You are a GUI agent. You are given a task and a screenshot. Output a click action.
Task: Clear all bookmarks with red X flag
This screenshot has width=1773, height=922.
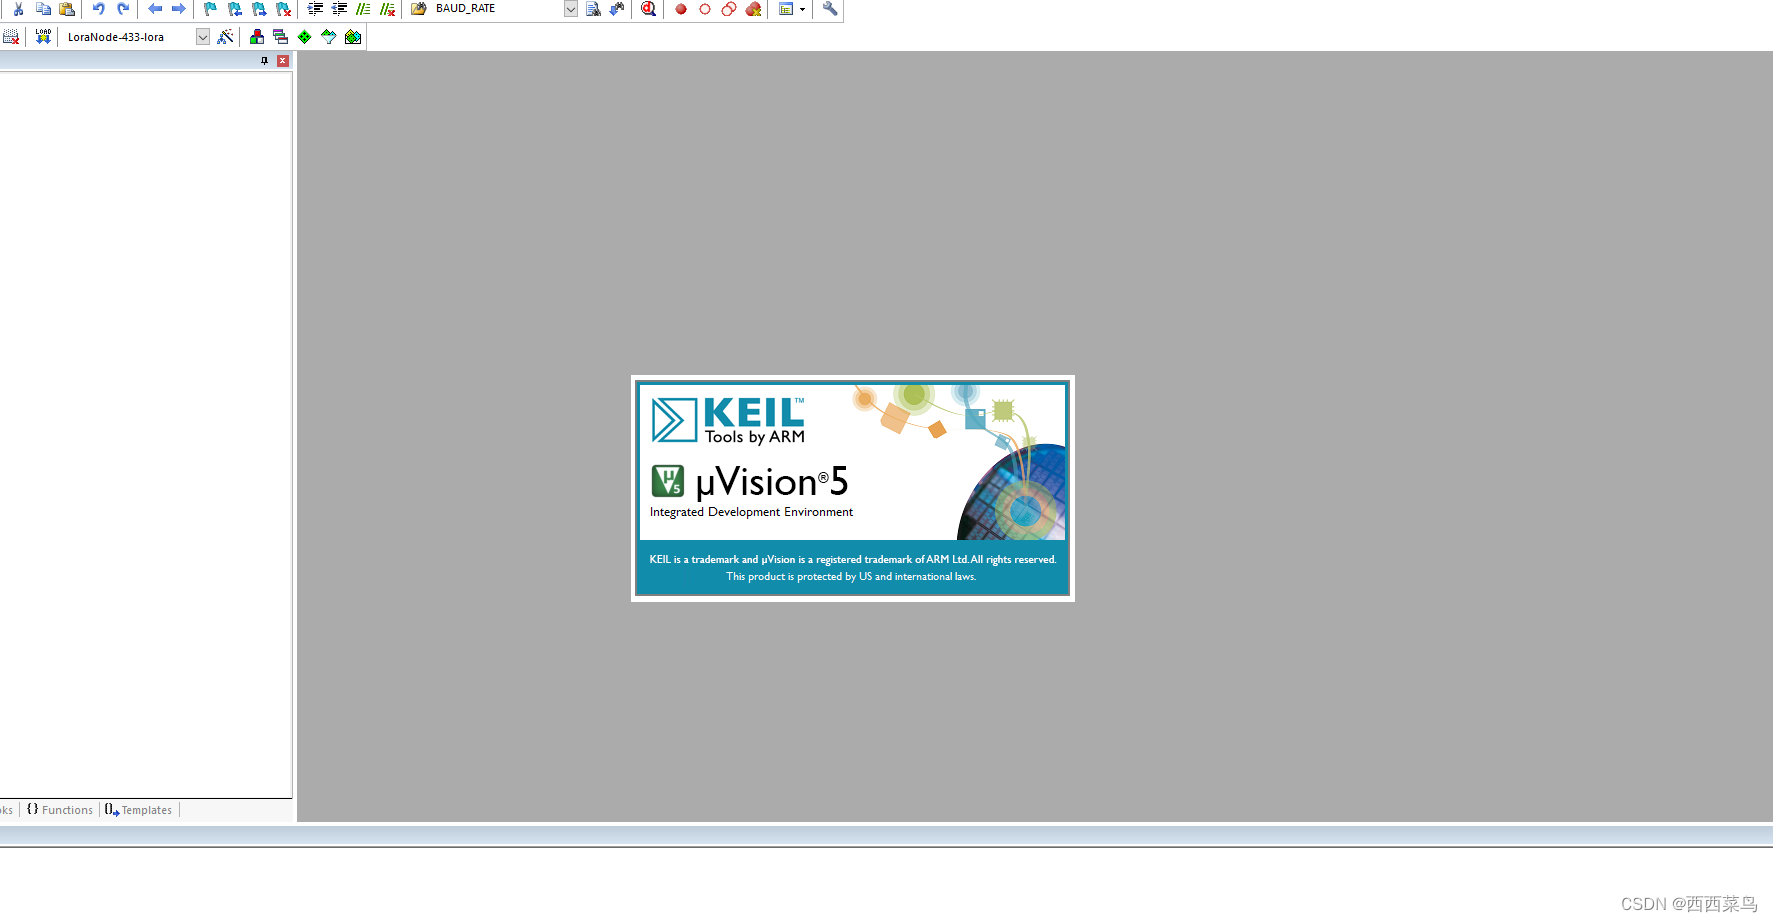[x=284, y=9]
